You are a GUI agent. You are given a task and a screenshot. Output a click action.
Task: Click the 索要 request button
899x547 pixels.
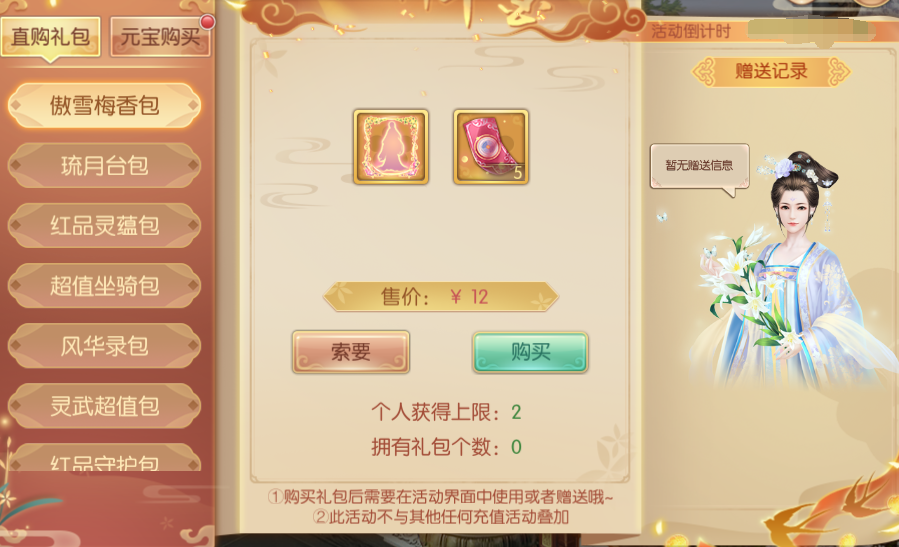(x=351, y=351)
